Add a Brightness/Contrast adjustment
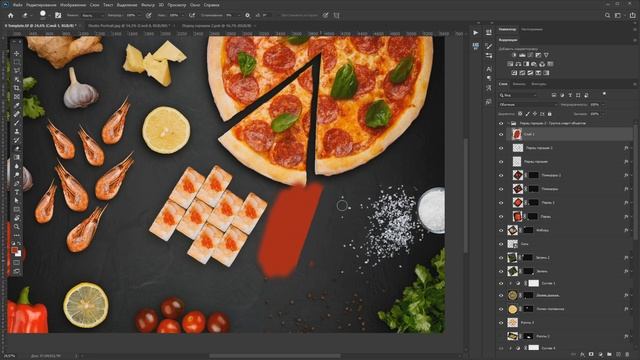 point(514,55)
